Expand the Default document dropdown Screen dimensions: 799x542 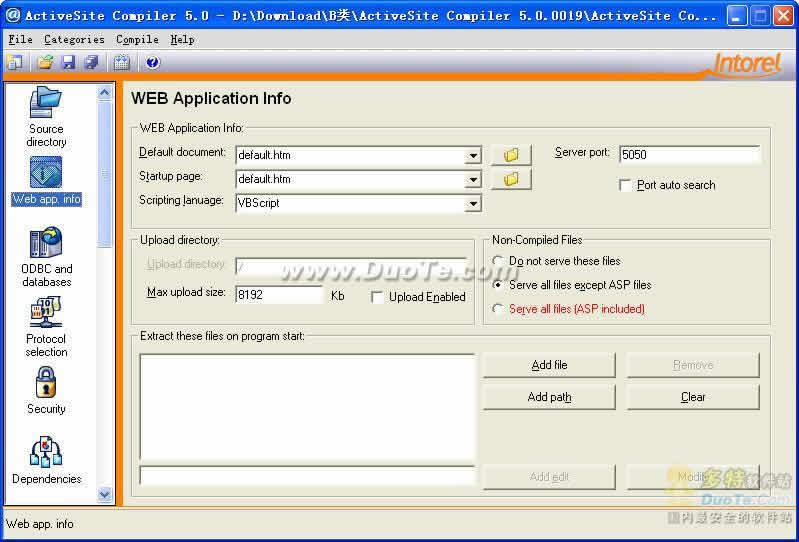(x=473, y=155)
